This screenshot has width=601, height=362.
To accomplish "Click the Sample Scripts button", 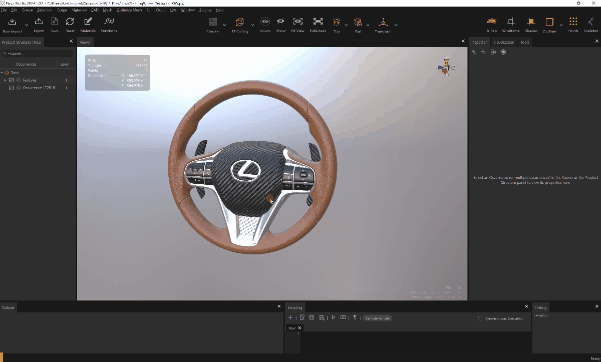I will click(x=377, y=318).
